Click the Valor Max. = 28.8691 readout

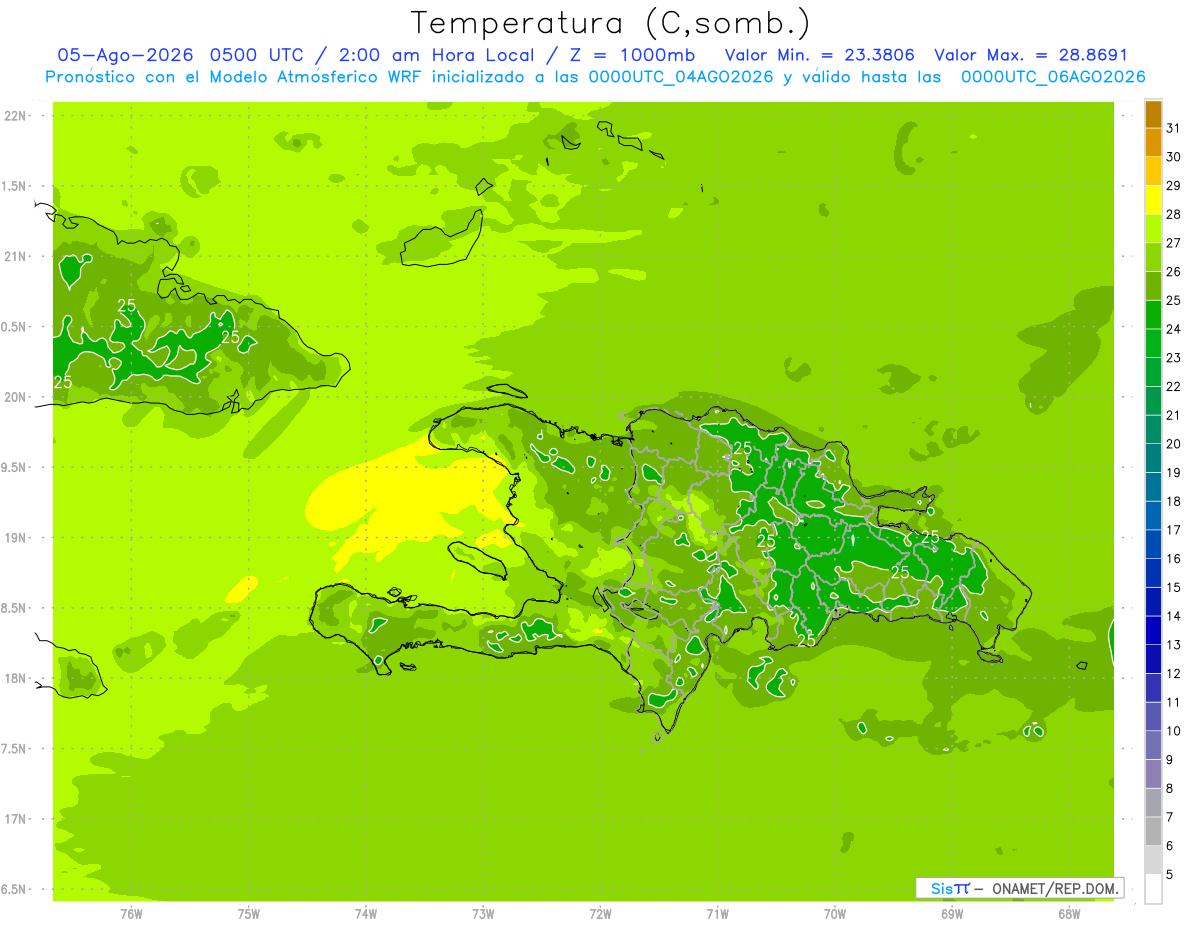[x=1030, y=55]
